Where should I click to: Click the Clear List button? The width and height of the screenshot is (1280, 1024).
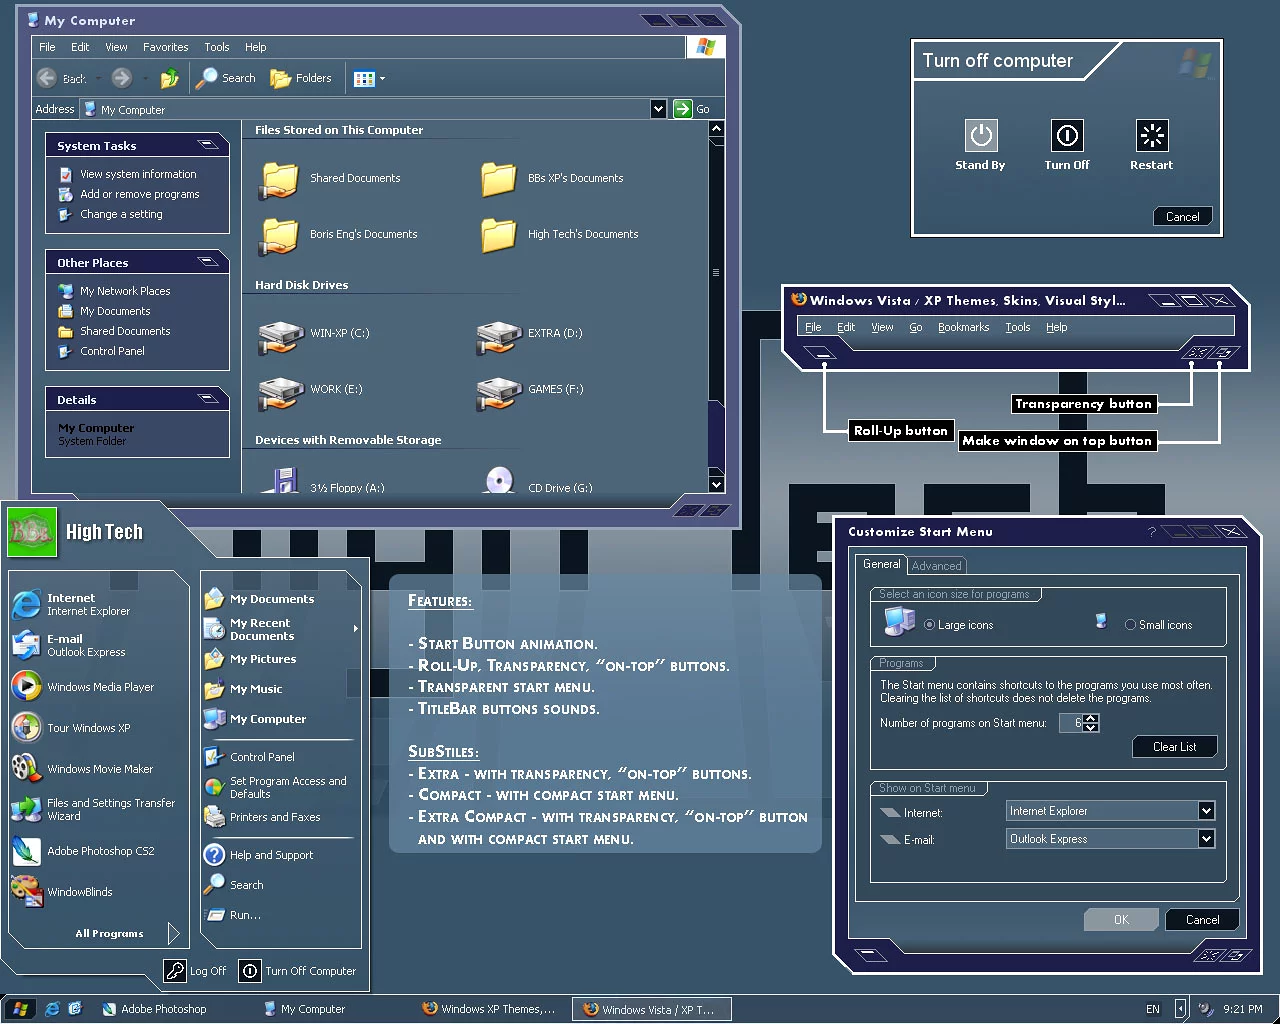(x=1174, y=747)
